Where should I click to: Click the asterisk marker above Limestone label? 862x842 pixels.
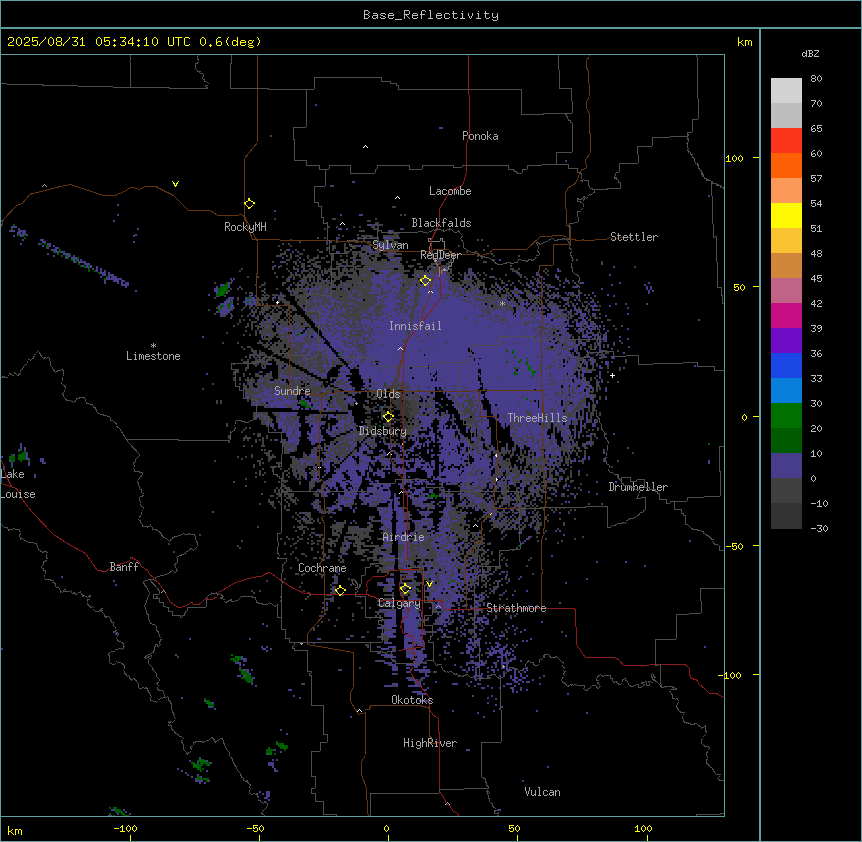tap(153, 346)
